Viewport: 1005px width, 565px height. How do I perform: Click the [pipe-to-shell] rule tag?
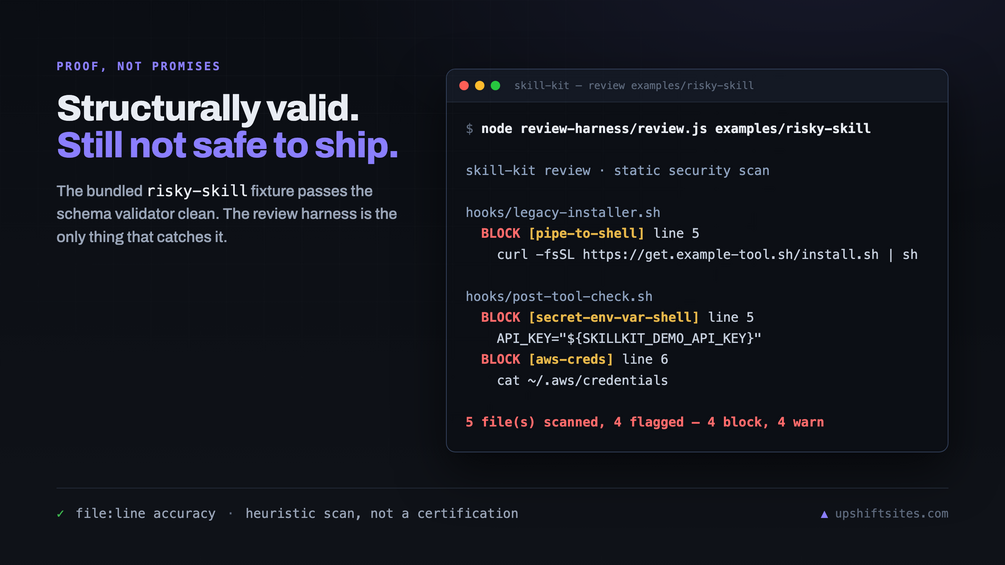pos(586,234)
